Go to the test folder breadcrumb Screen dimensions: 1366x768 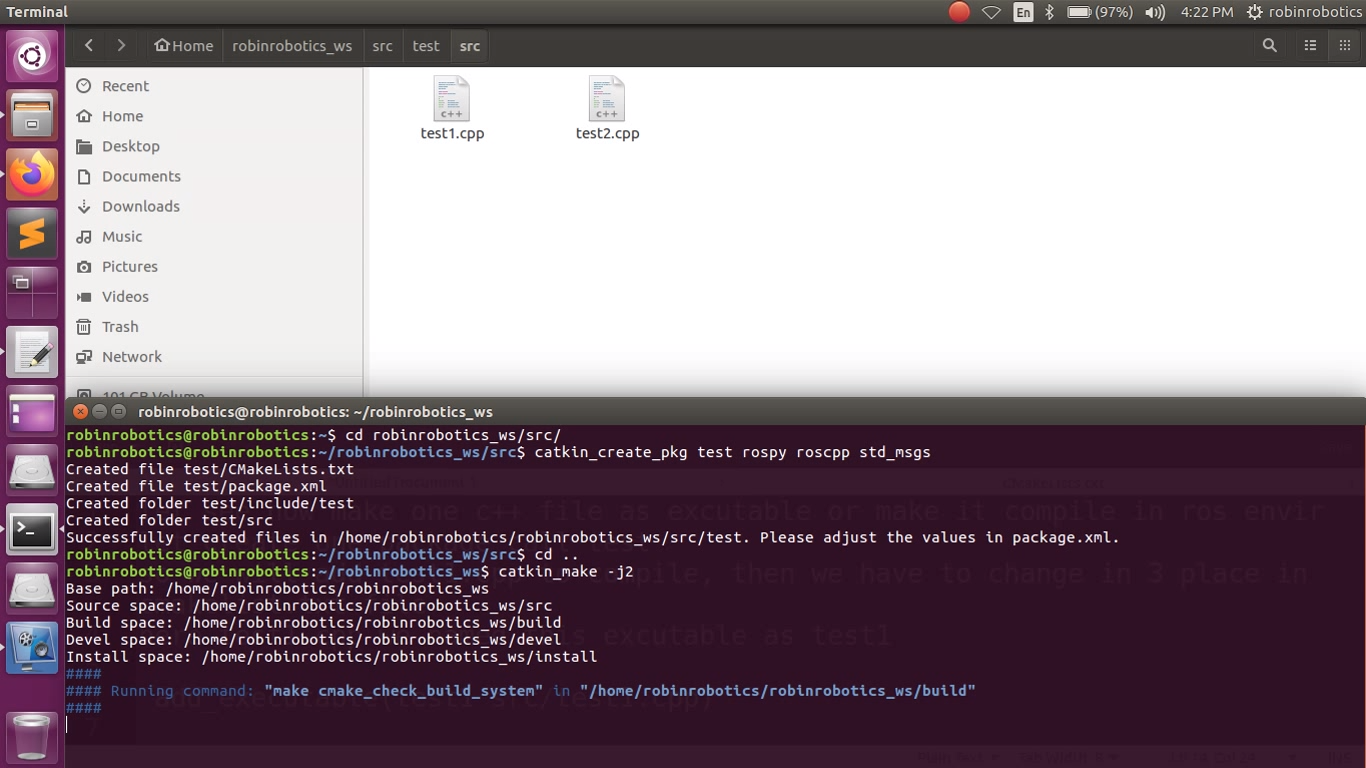click(425, 45)
